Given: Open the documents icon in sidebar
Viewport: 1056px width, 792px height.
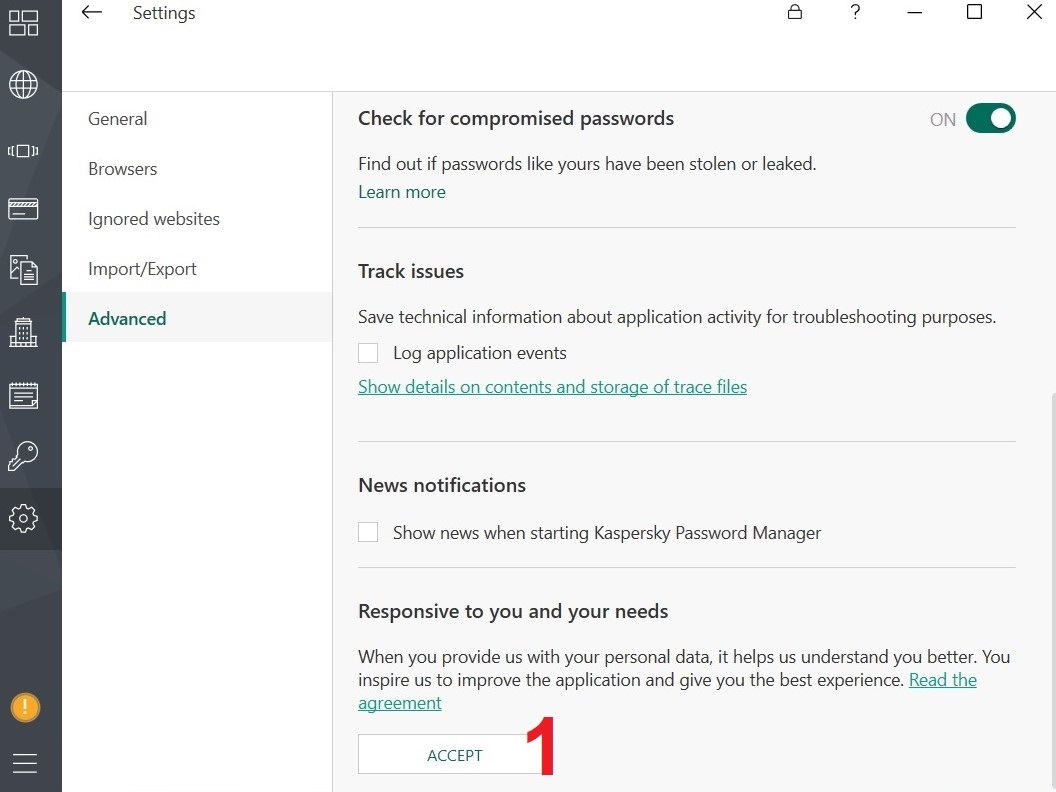Looking at the screenshot, I should (x=24, y=270).
